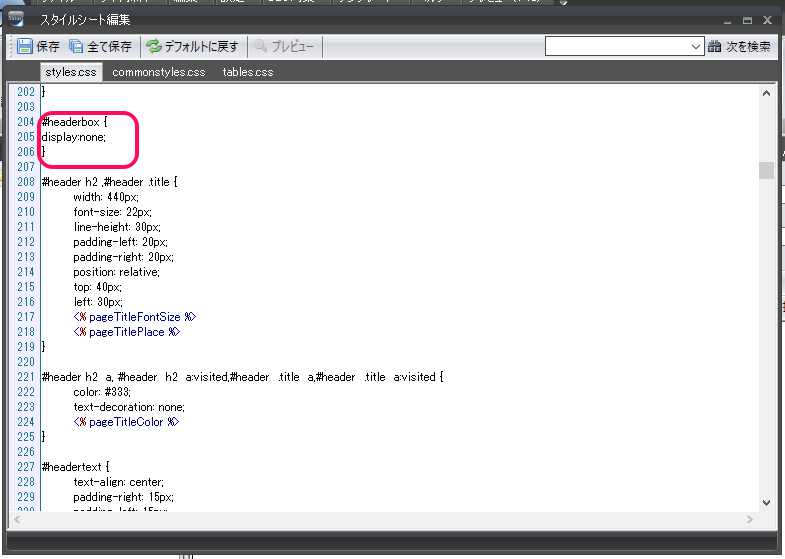Image resolution: width=785 pixels, height=559 pixels.
Task: Click inside the search text field
Action: tap(616, 46)
